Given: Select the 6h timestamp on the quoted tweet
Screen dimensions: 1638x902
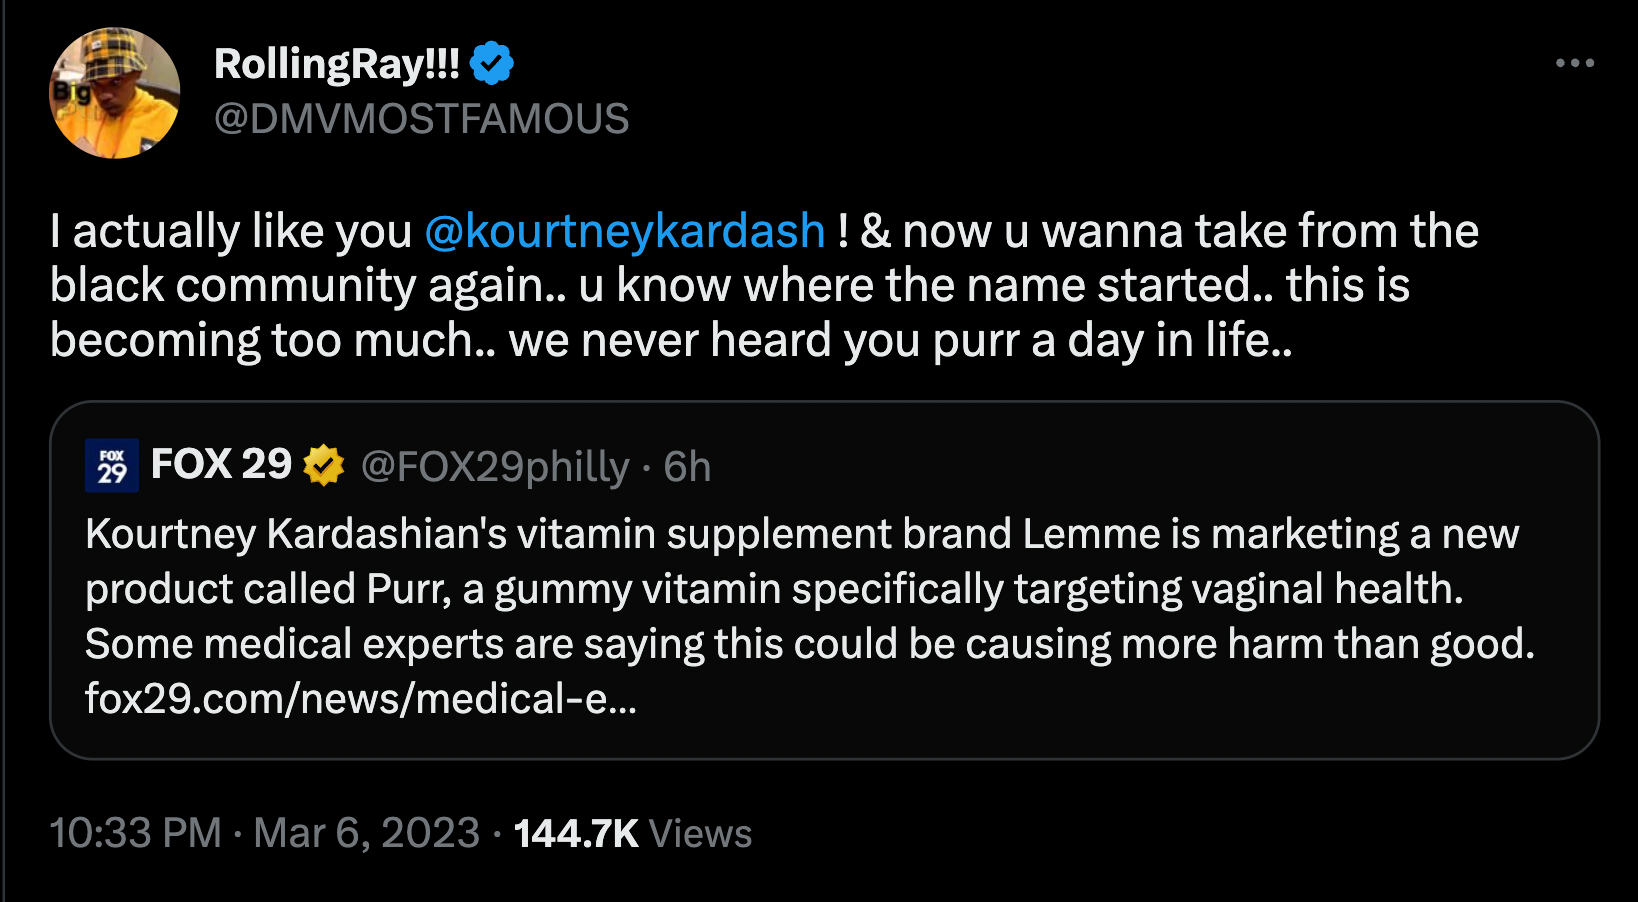Looking at the screenshot, I should pyautogui.click(x=685, y=466).
